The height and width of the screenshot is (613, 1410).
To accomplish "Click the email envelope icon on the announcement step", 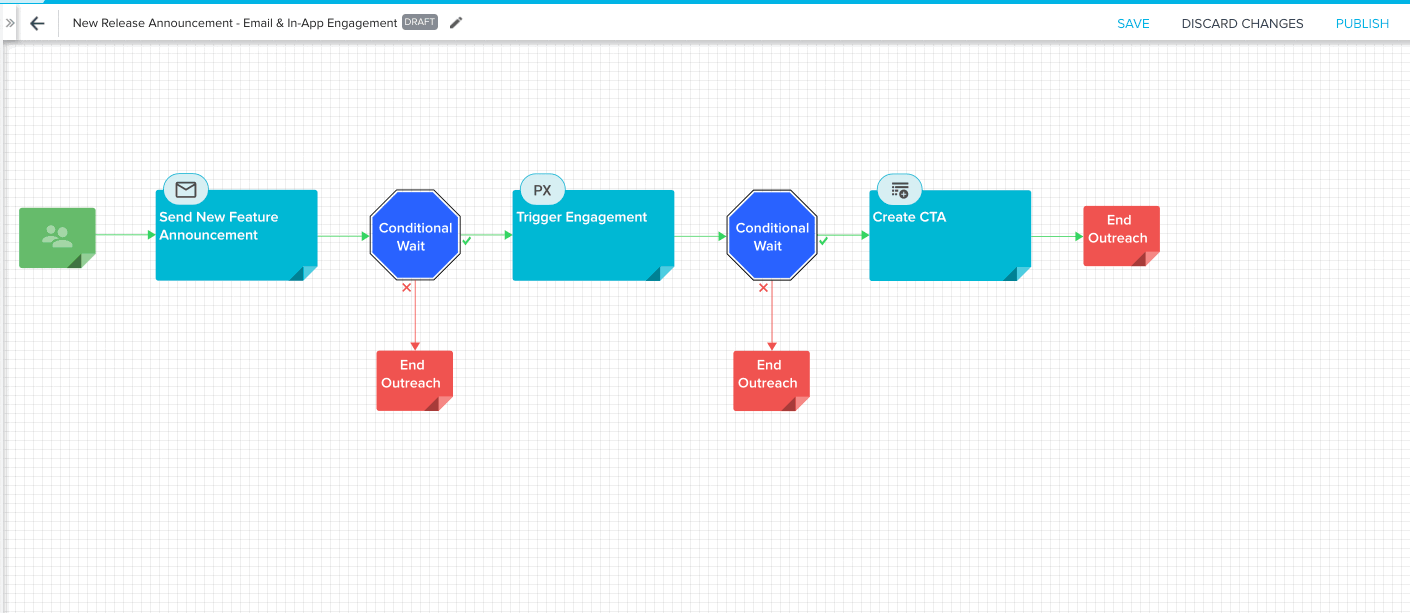I will coord(186,189).
